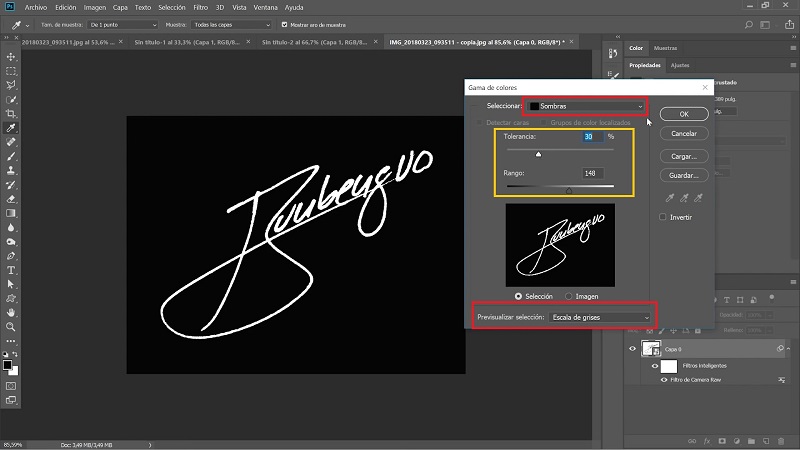Close the Gama de colores dialog
The height and width of the screenshot is (450, 800).
(x=705, y=87)
